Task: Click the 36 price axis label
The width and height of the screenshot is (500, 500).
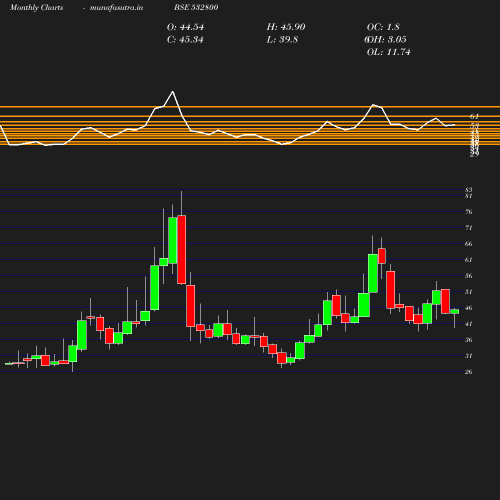Action: click(469, 340)
